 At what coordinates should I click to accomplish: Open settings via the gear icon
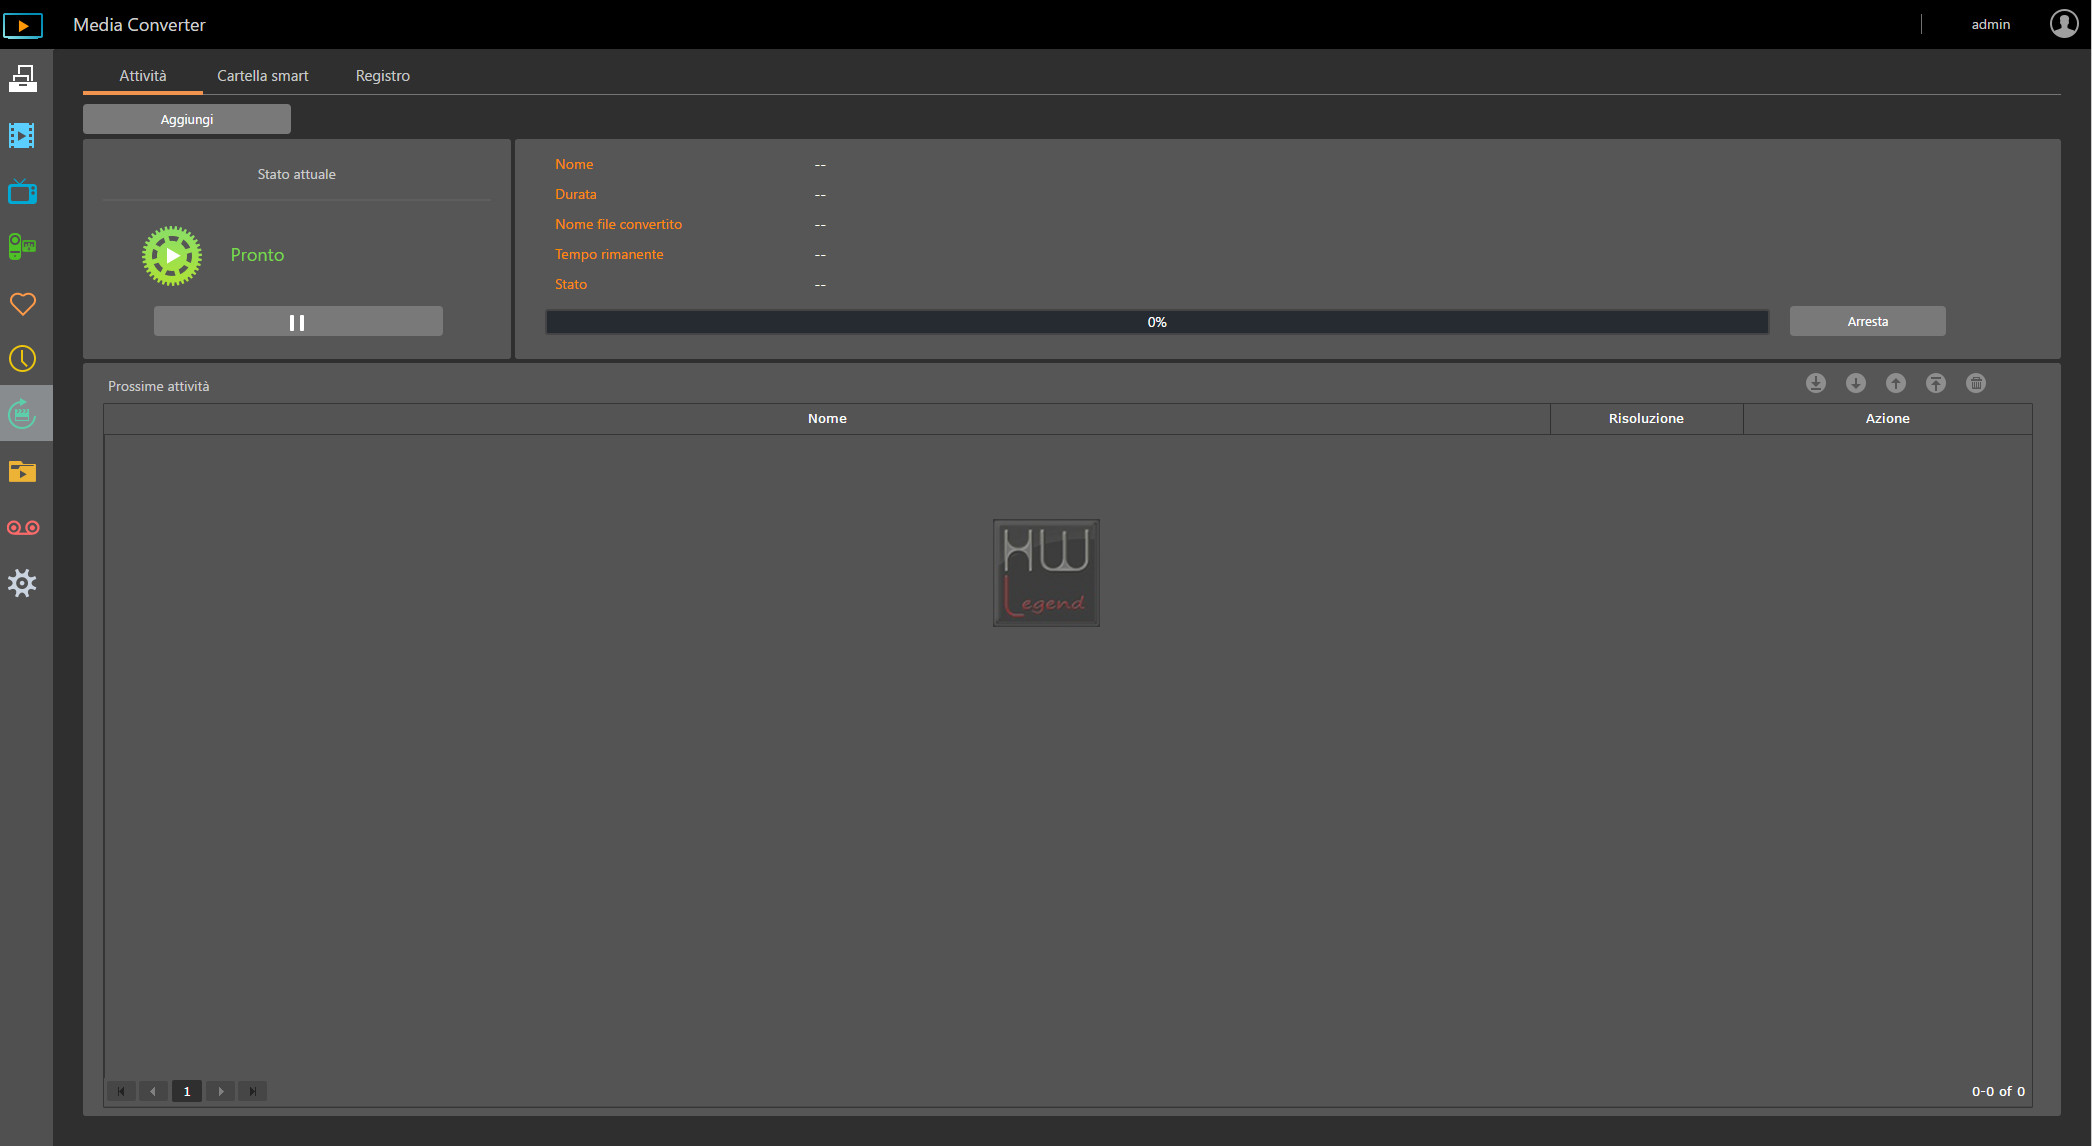click(x=22, y=583)
